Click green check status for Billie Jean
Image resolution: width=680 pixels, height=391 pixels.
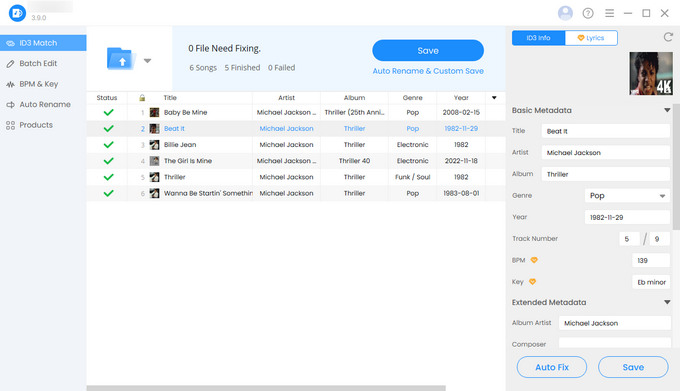pyautogui.click(x=108, y=145)
